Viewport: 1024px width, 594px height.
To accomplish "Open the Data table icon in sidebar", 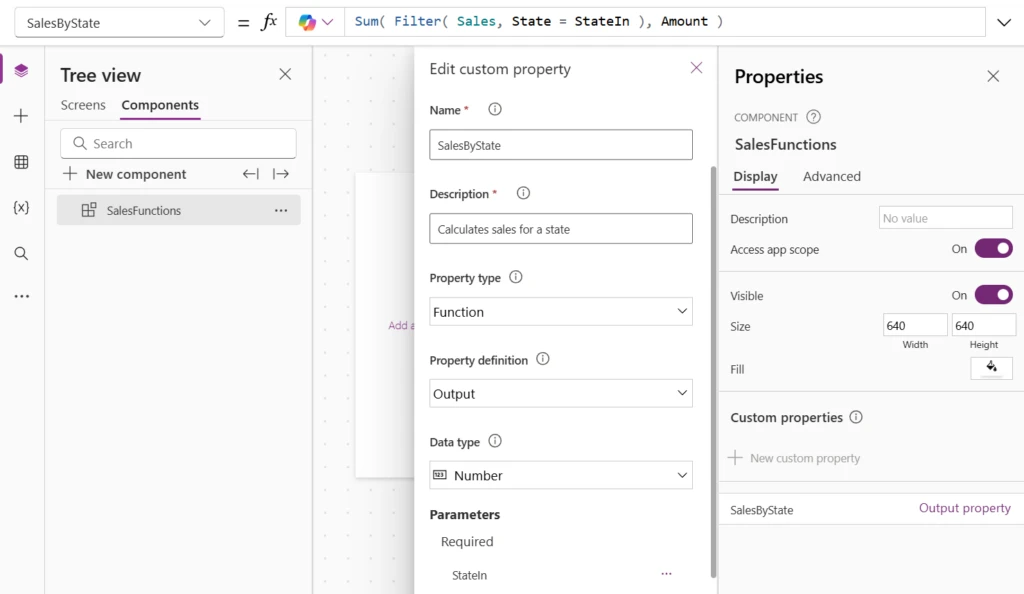I will 21,162.
